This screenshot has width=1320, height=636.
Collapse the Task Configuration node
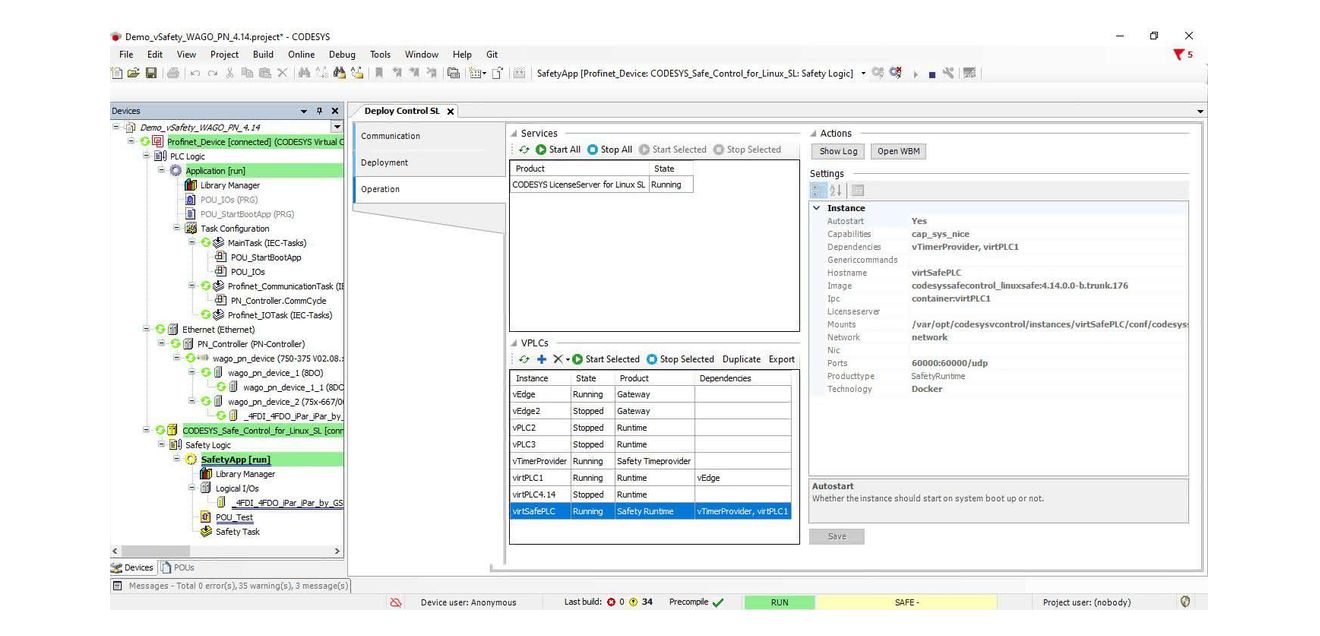tap(176, 228)
